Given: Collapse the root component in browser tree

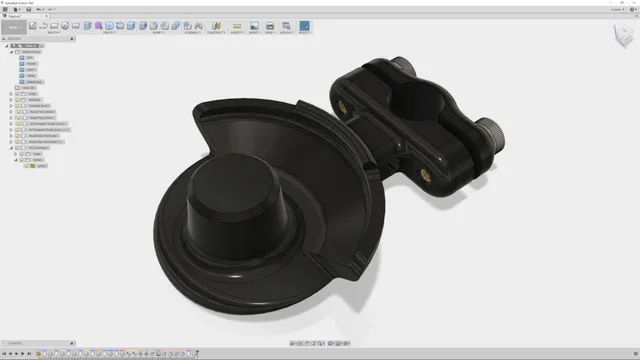Looking at the screenshot, I should 7,46.
